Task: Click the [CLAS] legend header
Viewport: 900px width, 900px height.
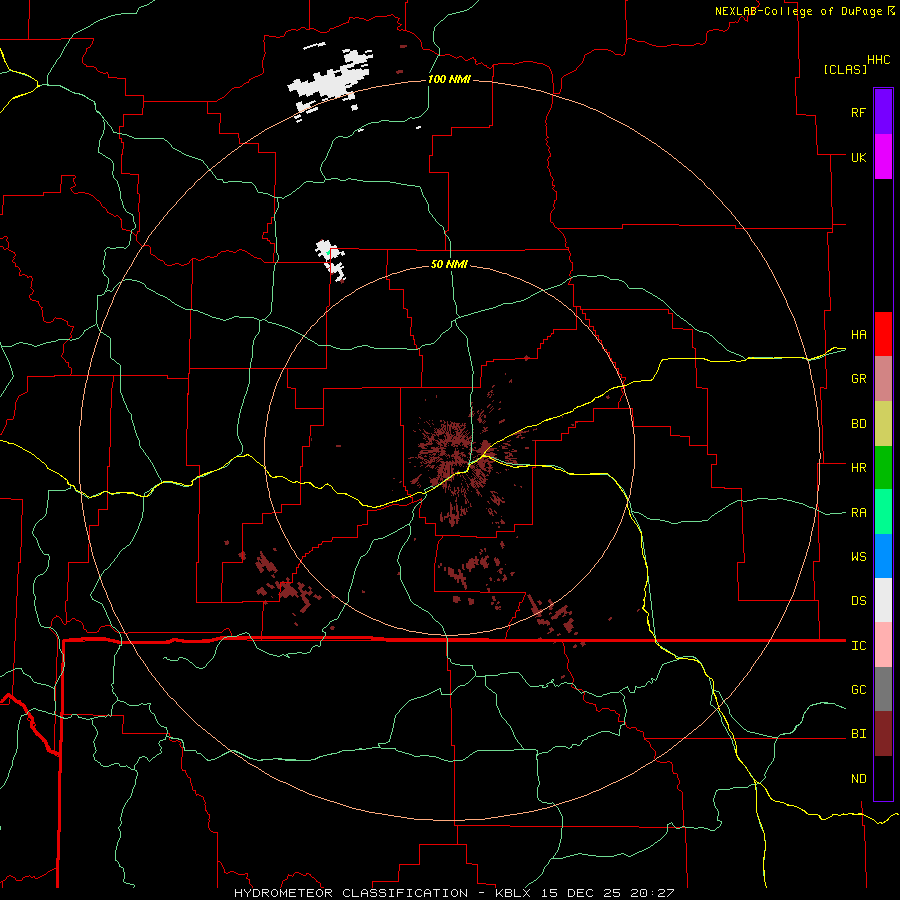Action: (x=845, y=69)
